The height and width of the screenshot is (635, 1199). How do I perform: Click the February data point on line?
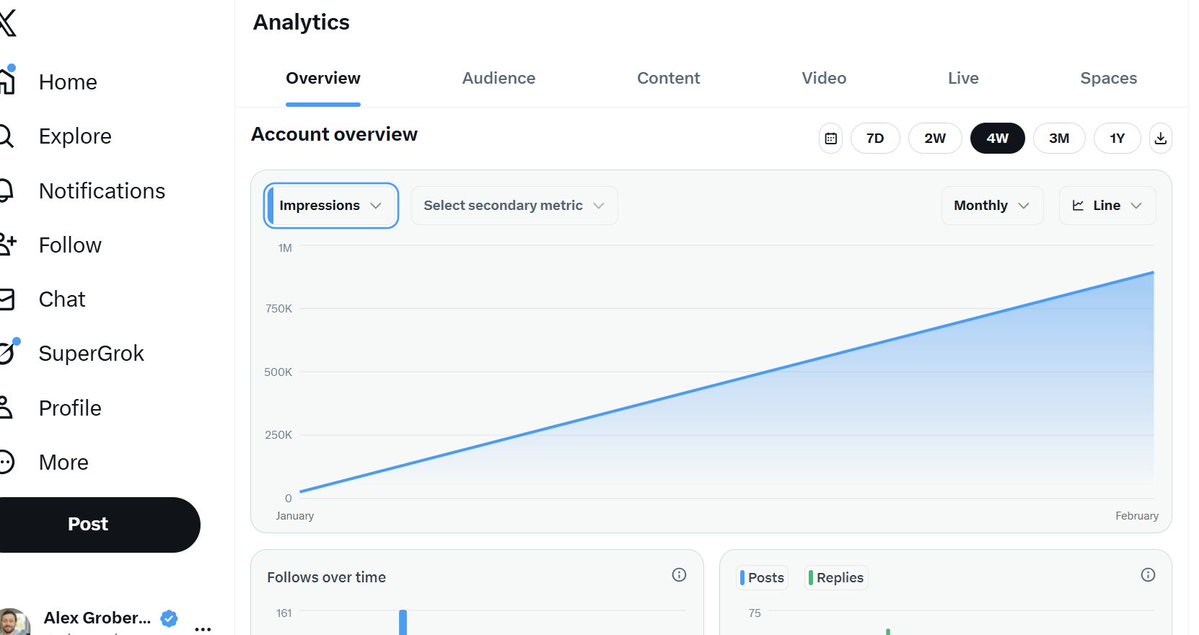(1152, 272)
